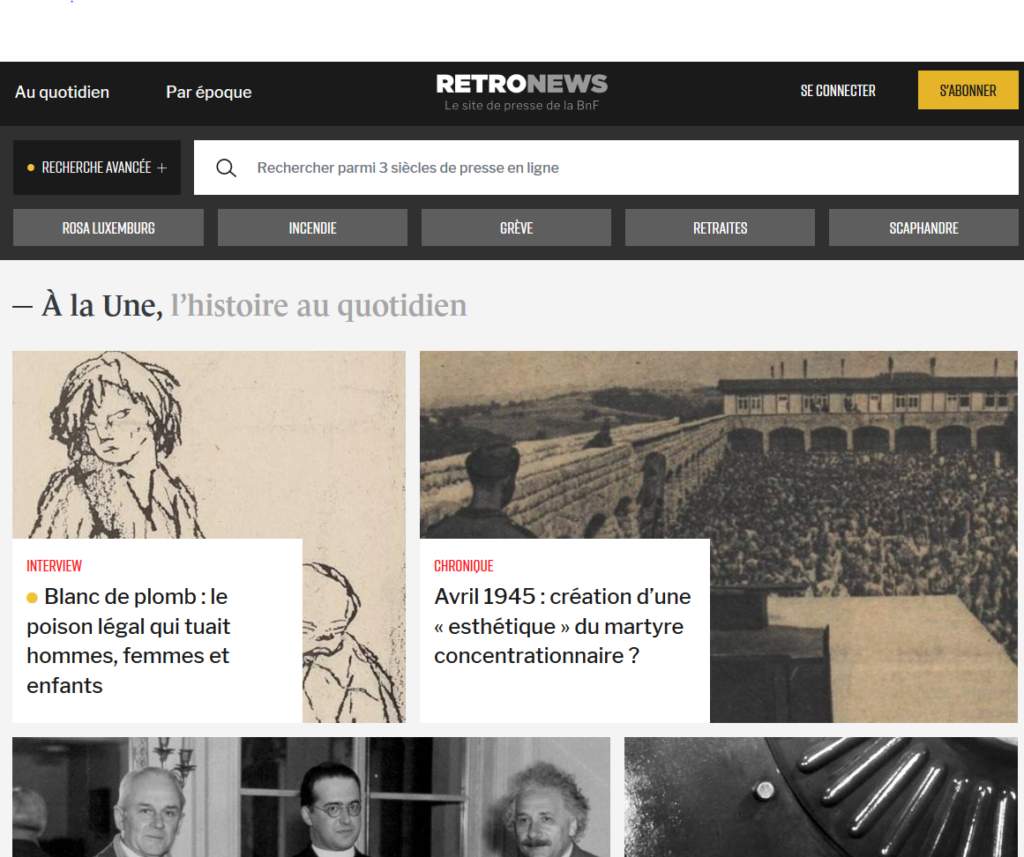The width and height of the screenshot is (1024, 857).
Task: Click the magnifying glass search icon
Action: pos(226,168)
